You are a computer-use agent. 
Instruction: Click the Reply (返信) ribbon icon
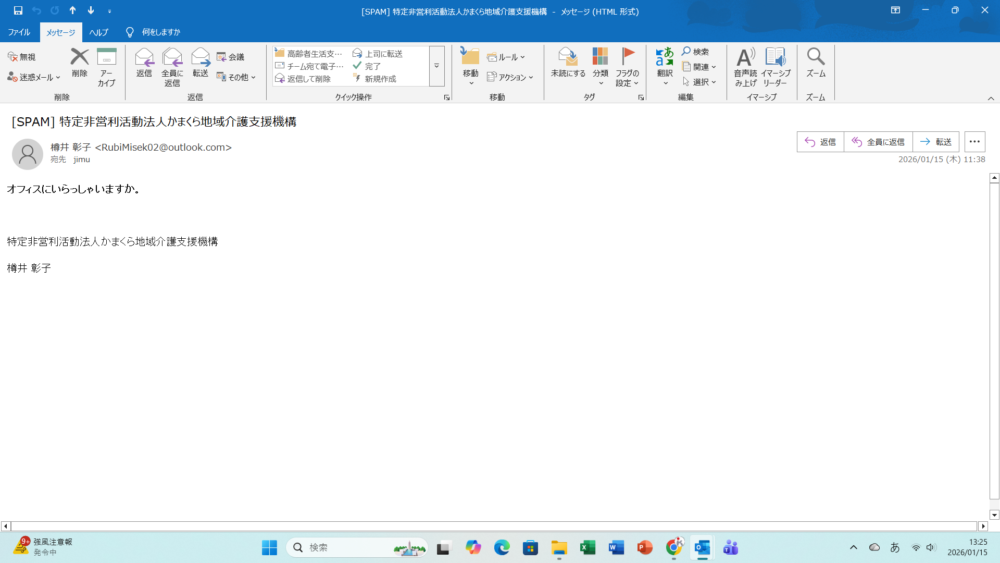[x=143, y=58]
